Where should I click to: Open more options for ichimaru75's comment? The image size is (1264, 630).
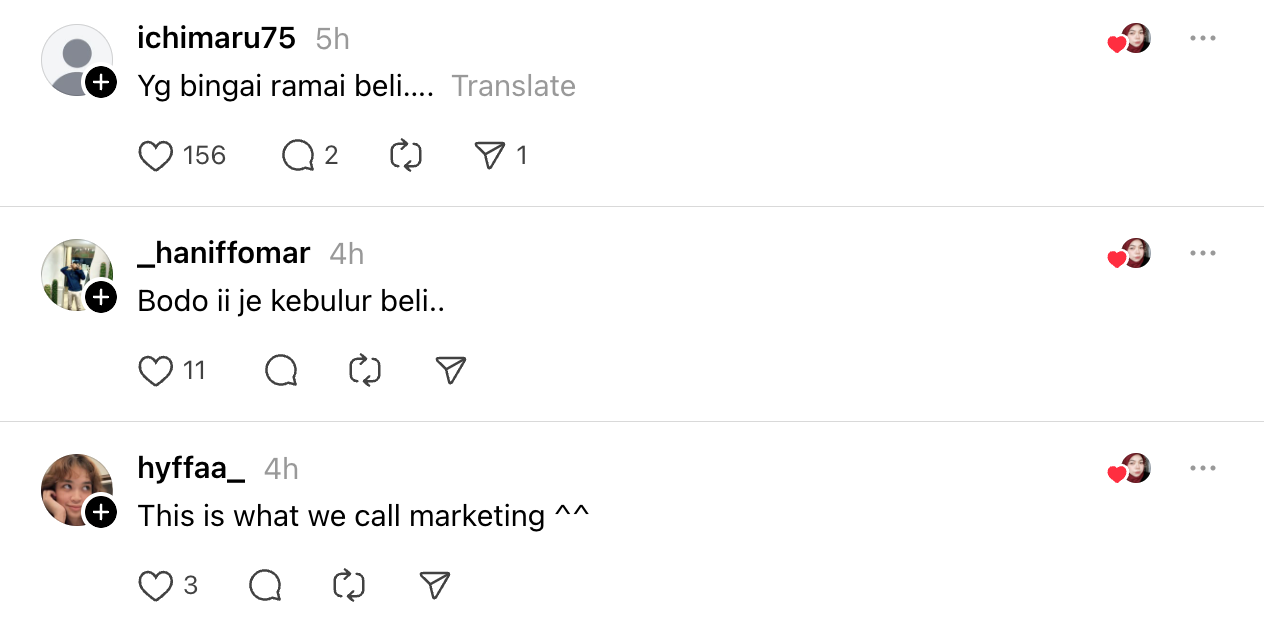(x=1202, y=39)
